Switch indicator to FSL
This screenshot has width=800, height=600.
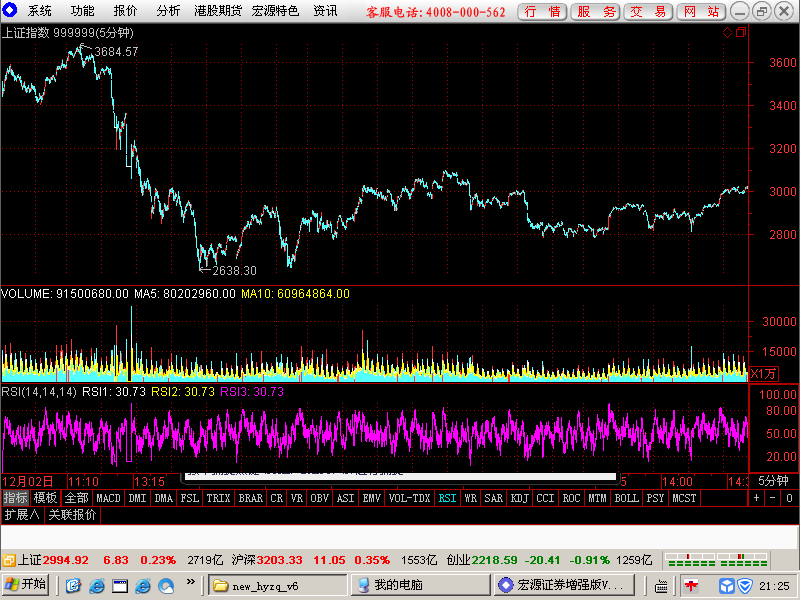(x=190, y=498)
